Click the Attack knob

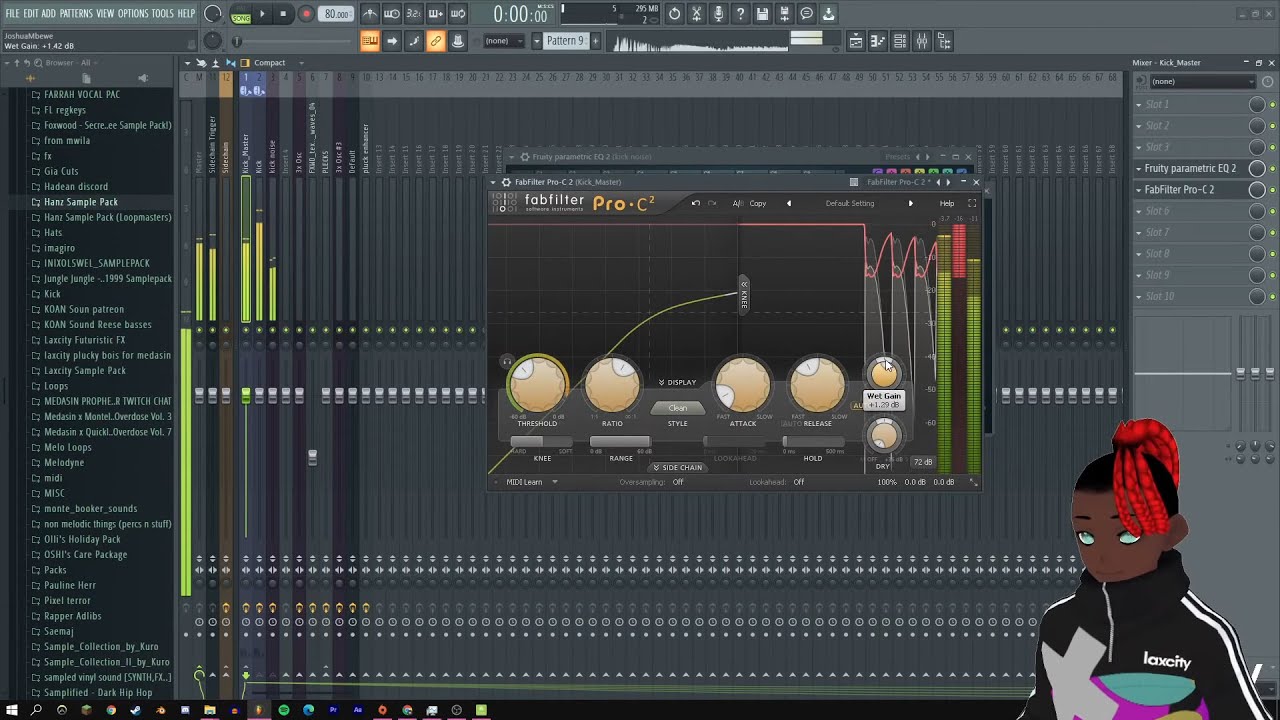(x=743, y=385)
